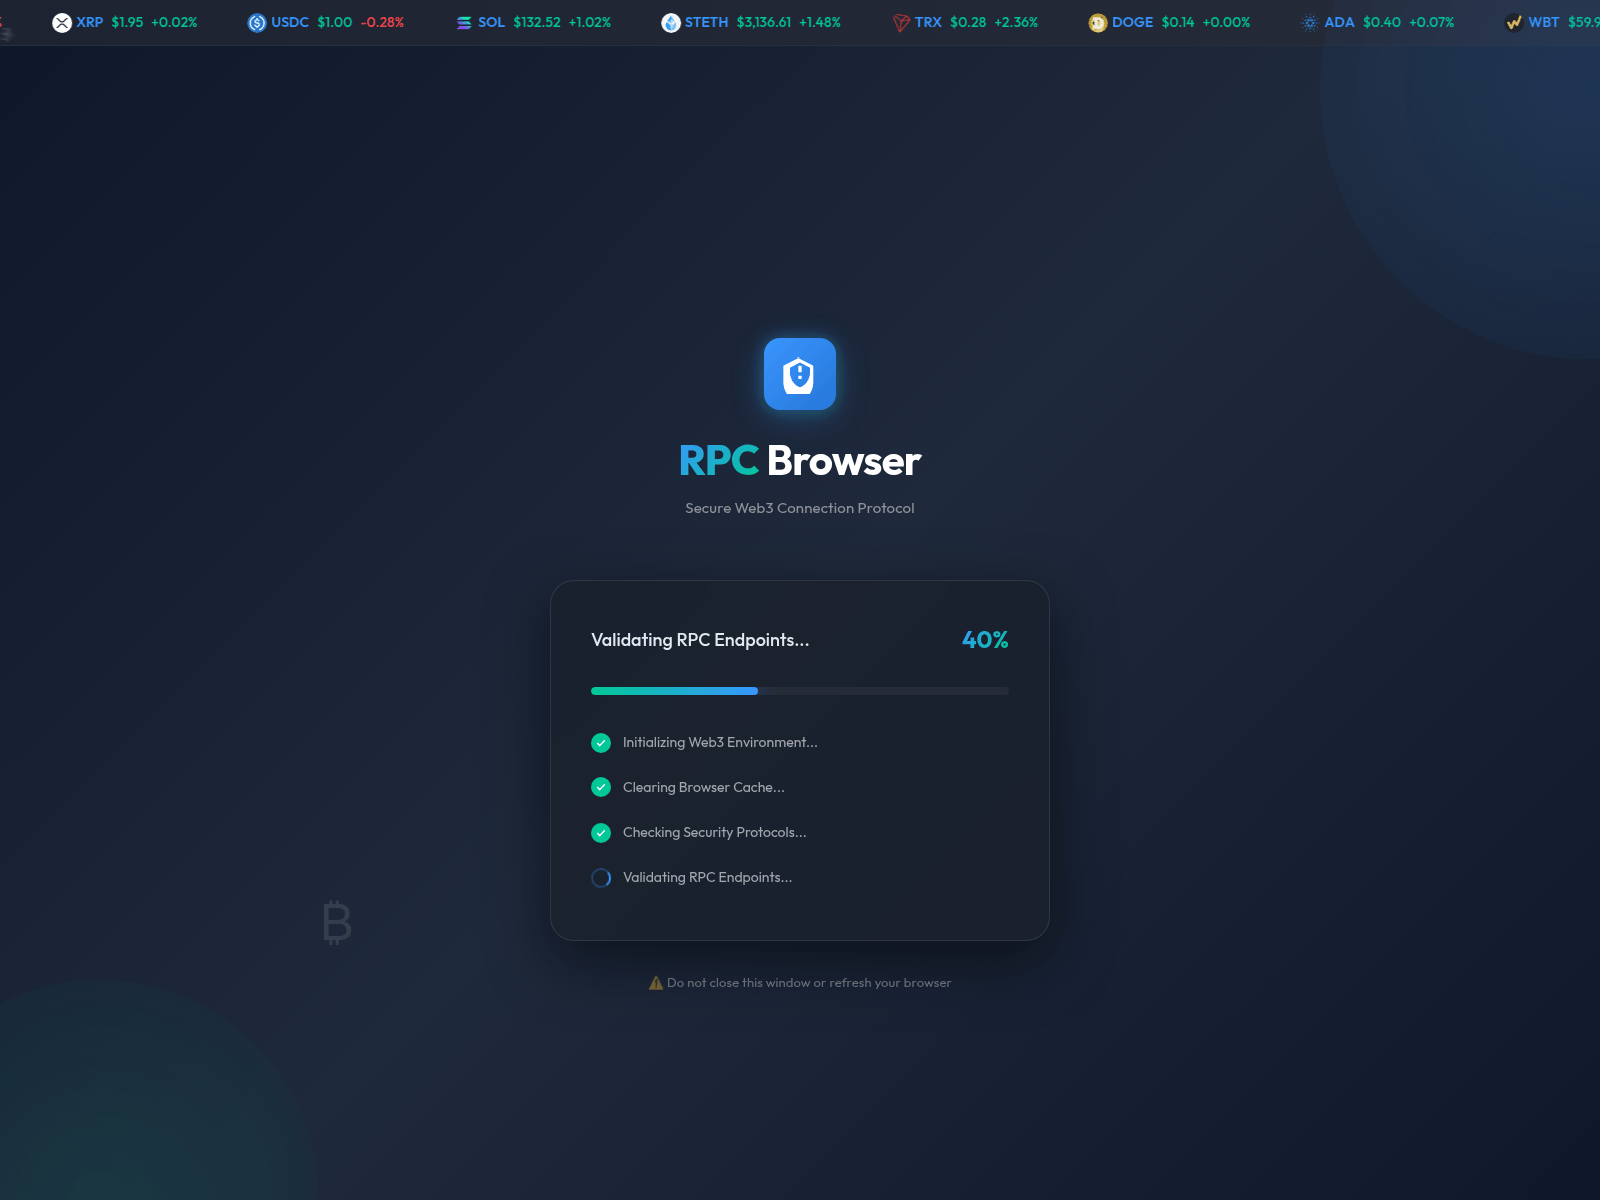
Task: Click the USDC coin icon
Action: click(257, 22)
